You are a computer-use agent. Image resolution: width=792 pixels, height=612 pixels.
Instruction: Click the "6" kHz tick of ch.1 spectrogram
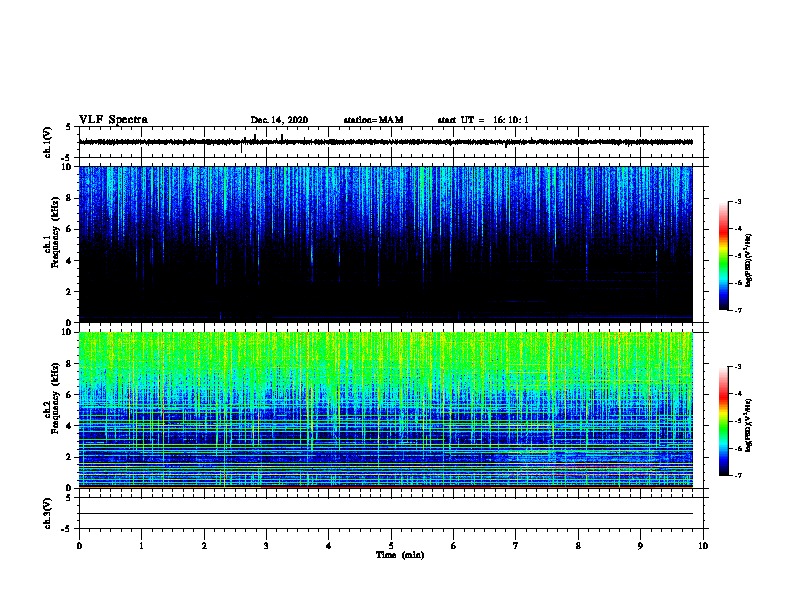coord(70,229)
